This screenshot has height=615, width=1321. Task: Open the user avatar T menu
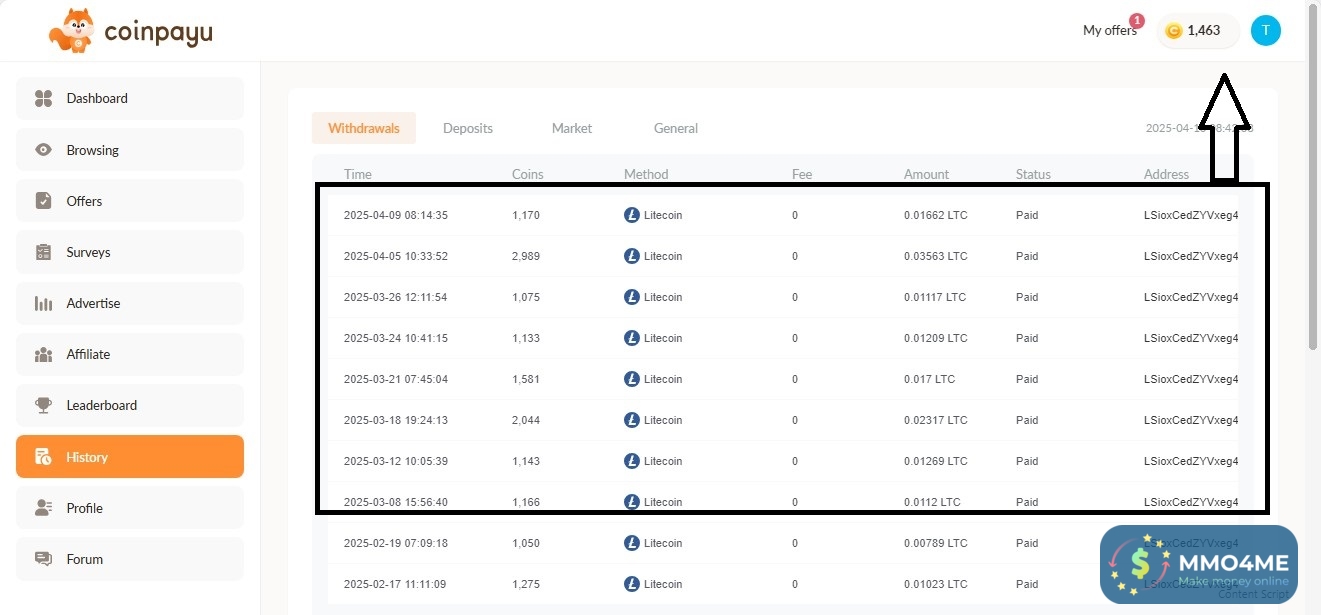1265,31
